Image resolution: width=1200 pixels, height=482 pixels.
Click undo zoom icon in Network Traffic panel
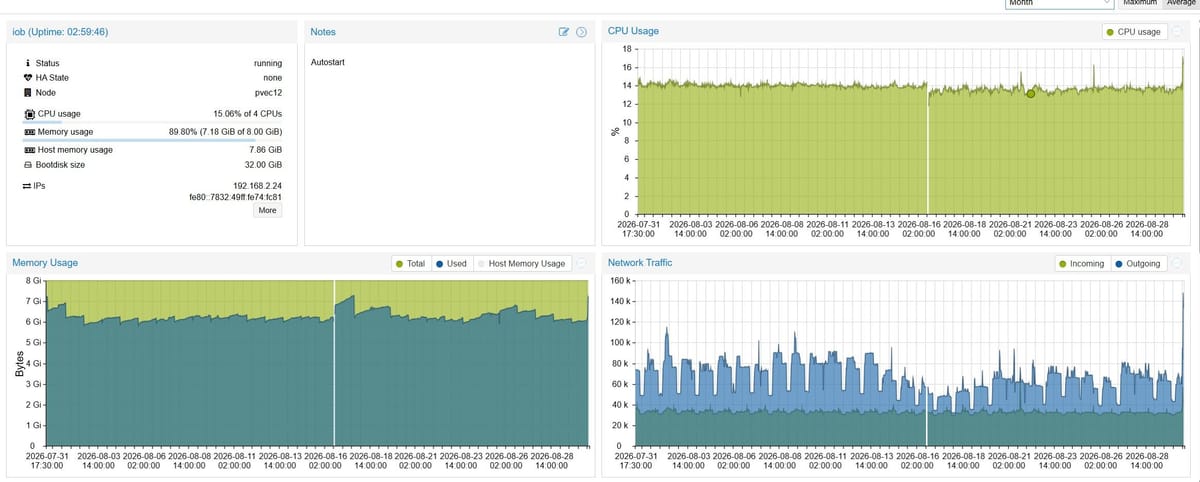[x=1176, y=264]
